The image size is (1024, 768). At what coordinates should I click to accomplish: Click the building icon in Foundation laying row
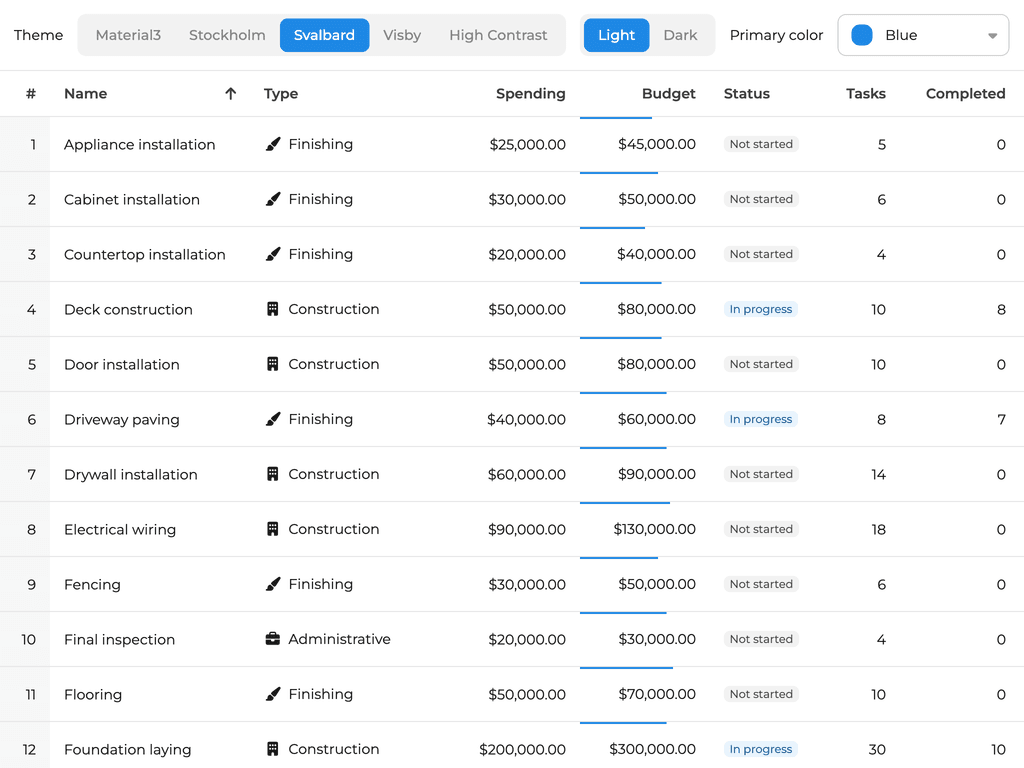(273, 749)
